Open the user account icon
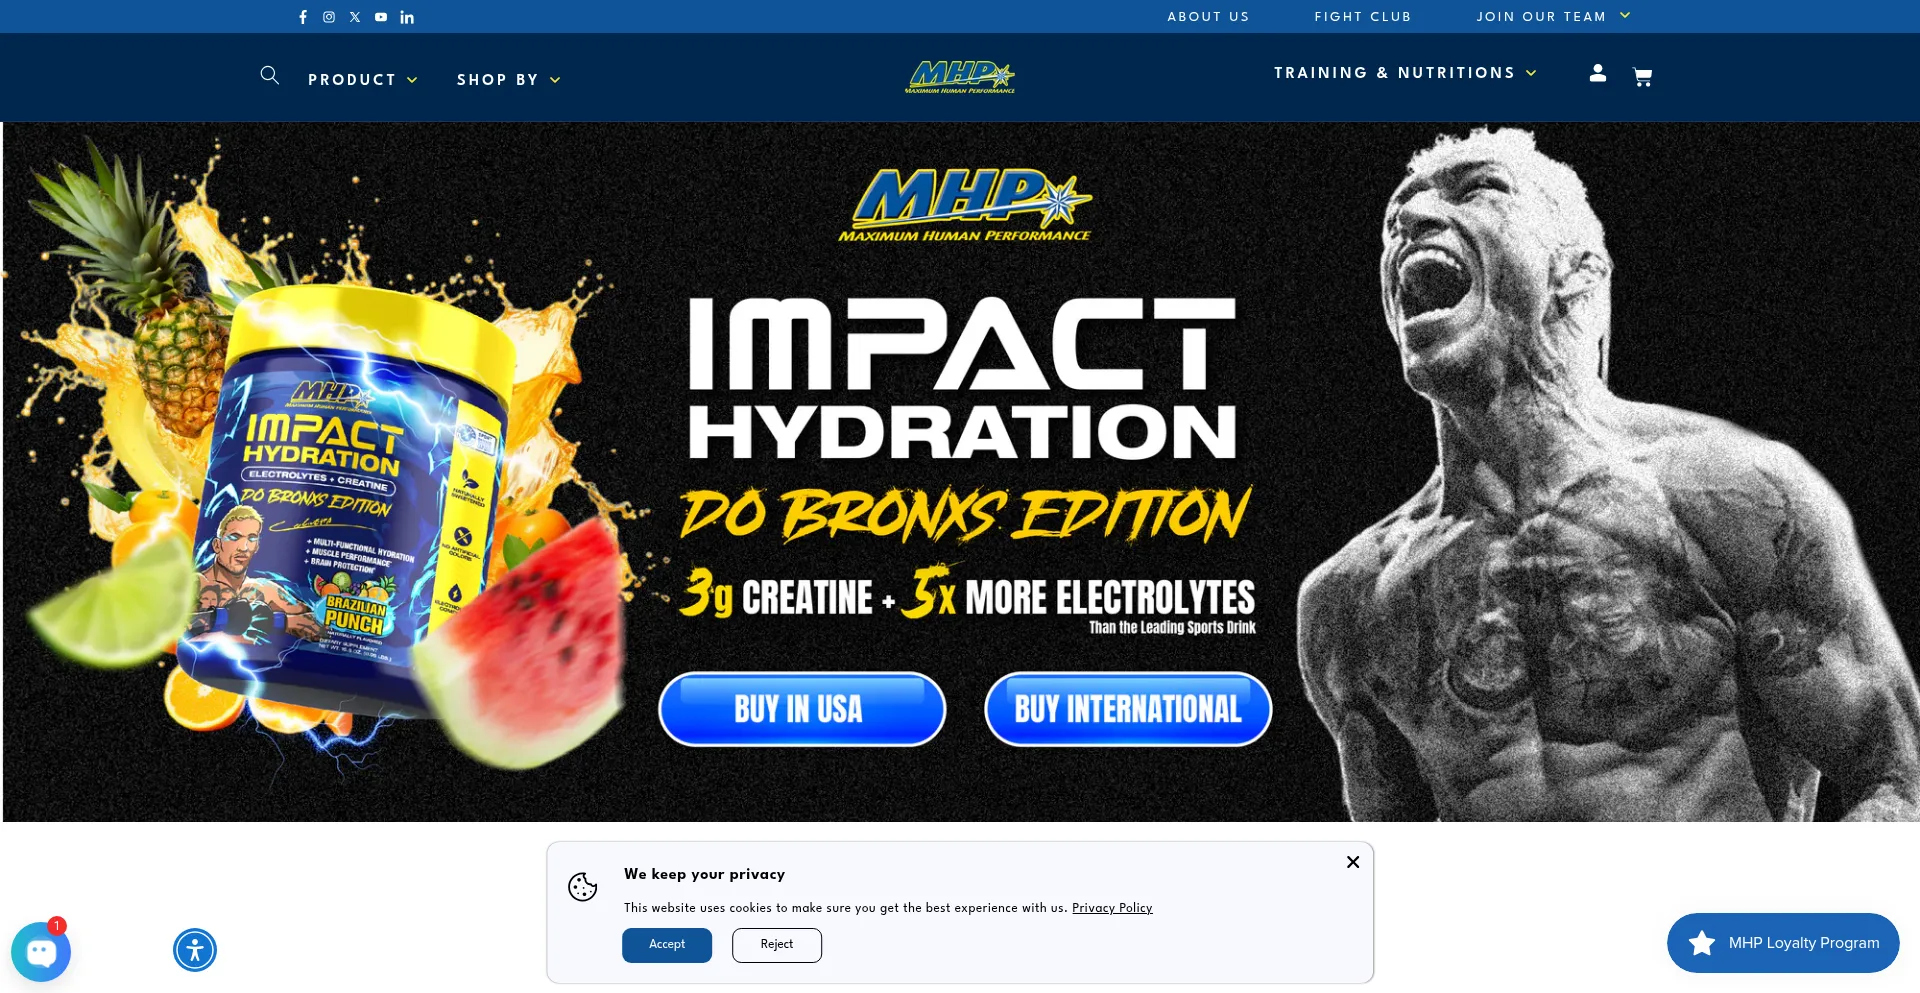Viewport: 1920px width, 993px height. 1598,73
